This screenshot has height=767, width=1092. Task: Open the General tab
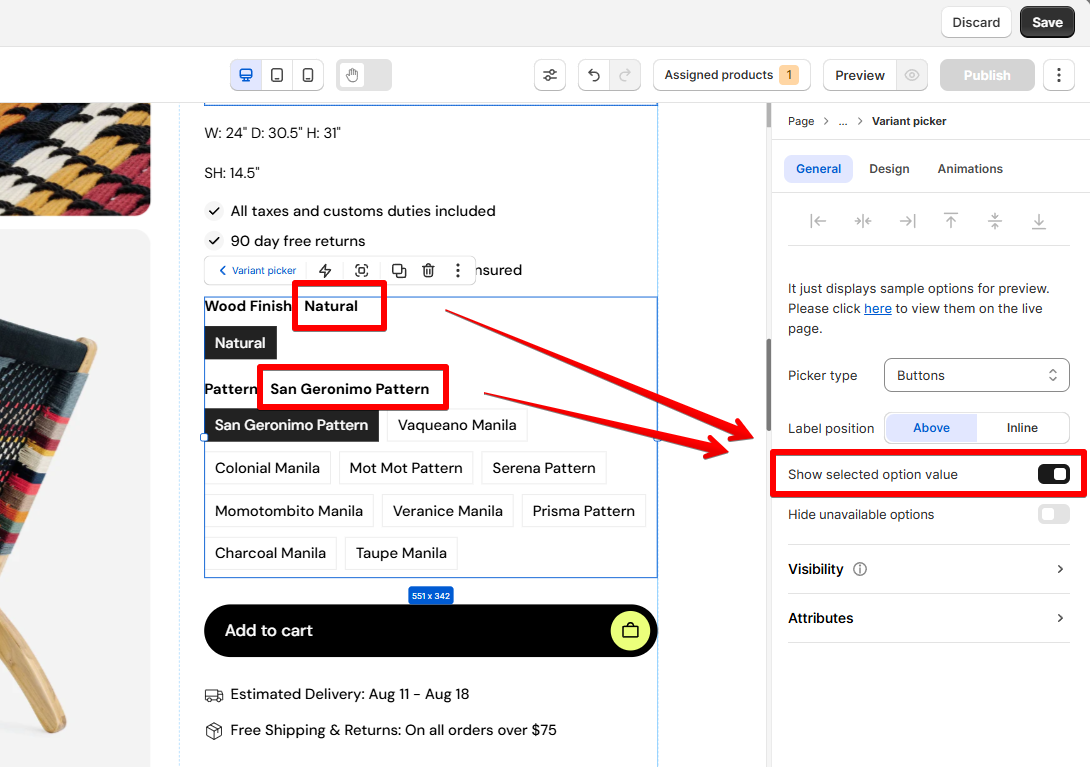coord(818,169)
